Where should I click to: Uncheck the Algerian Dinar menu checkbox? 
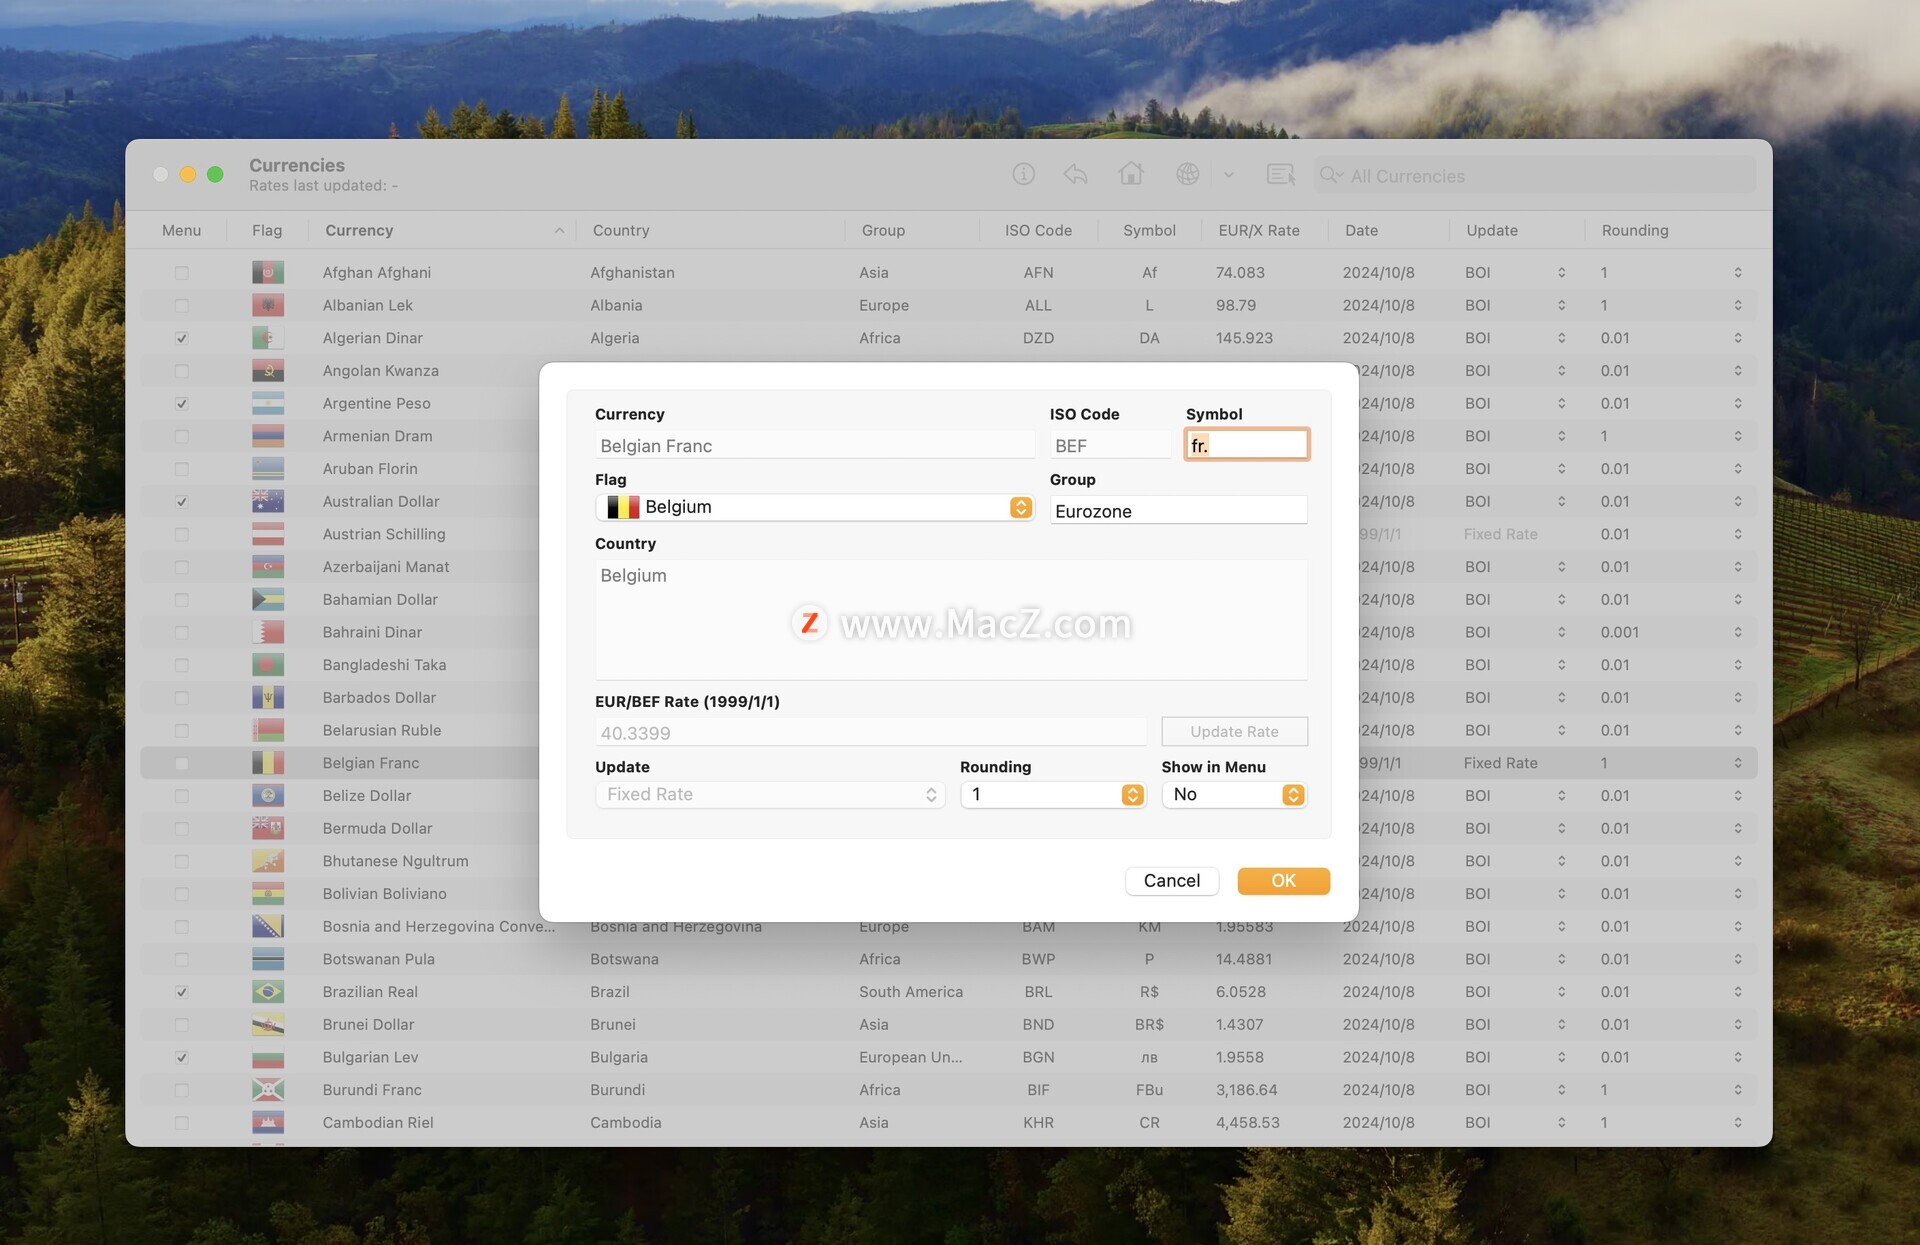point(181,338)
